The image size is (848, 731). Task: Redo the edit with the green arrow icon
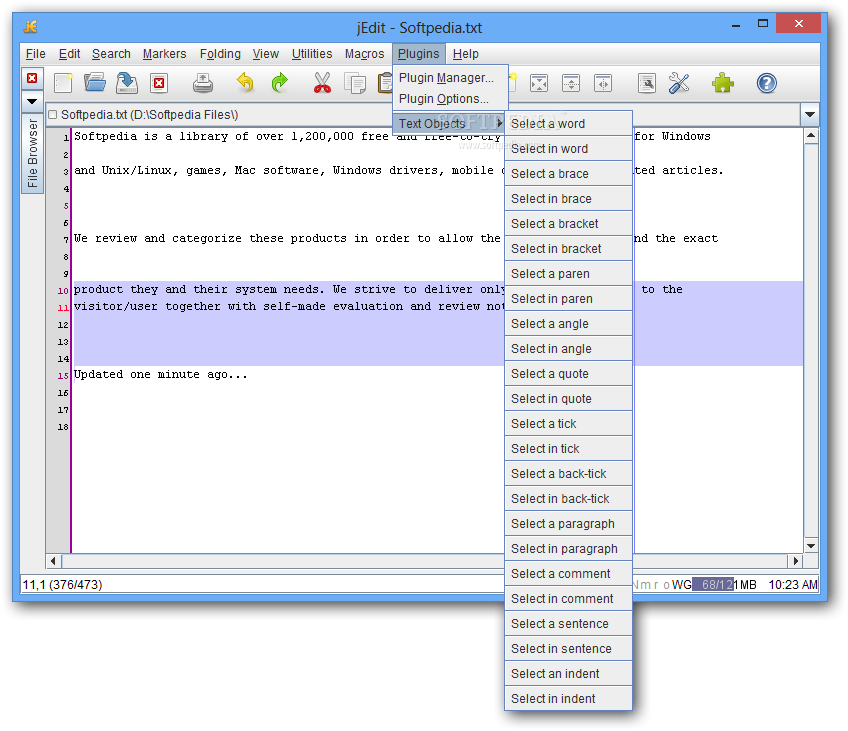(279, 83)
